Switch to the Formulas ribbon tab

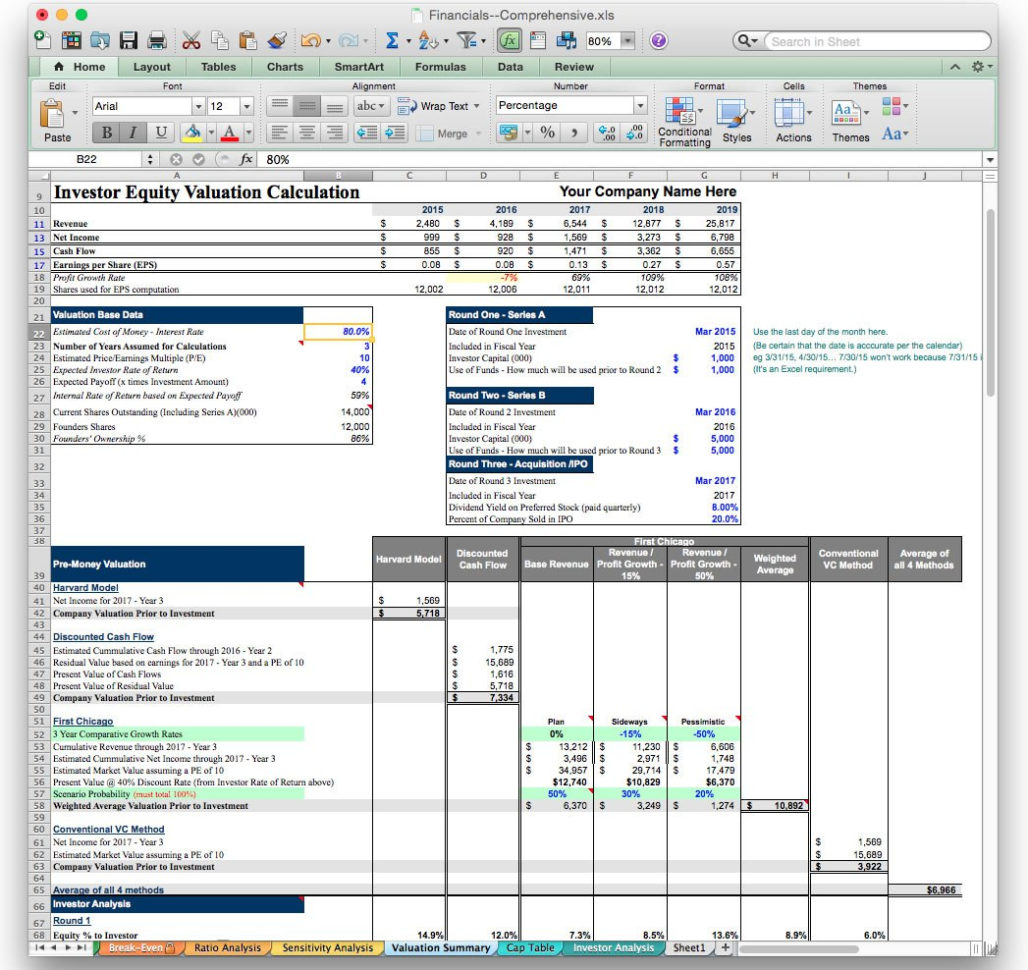(x=441, y=67)
